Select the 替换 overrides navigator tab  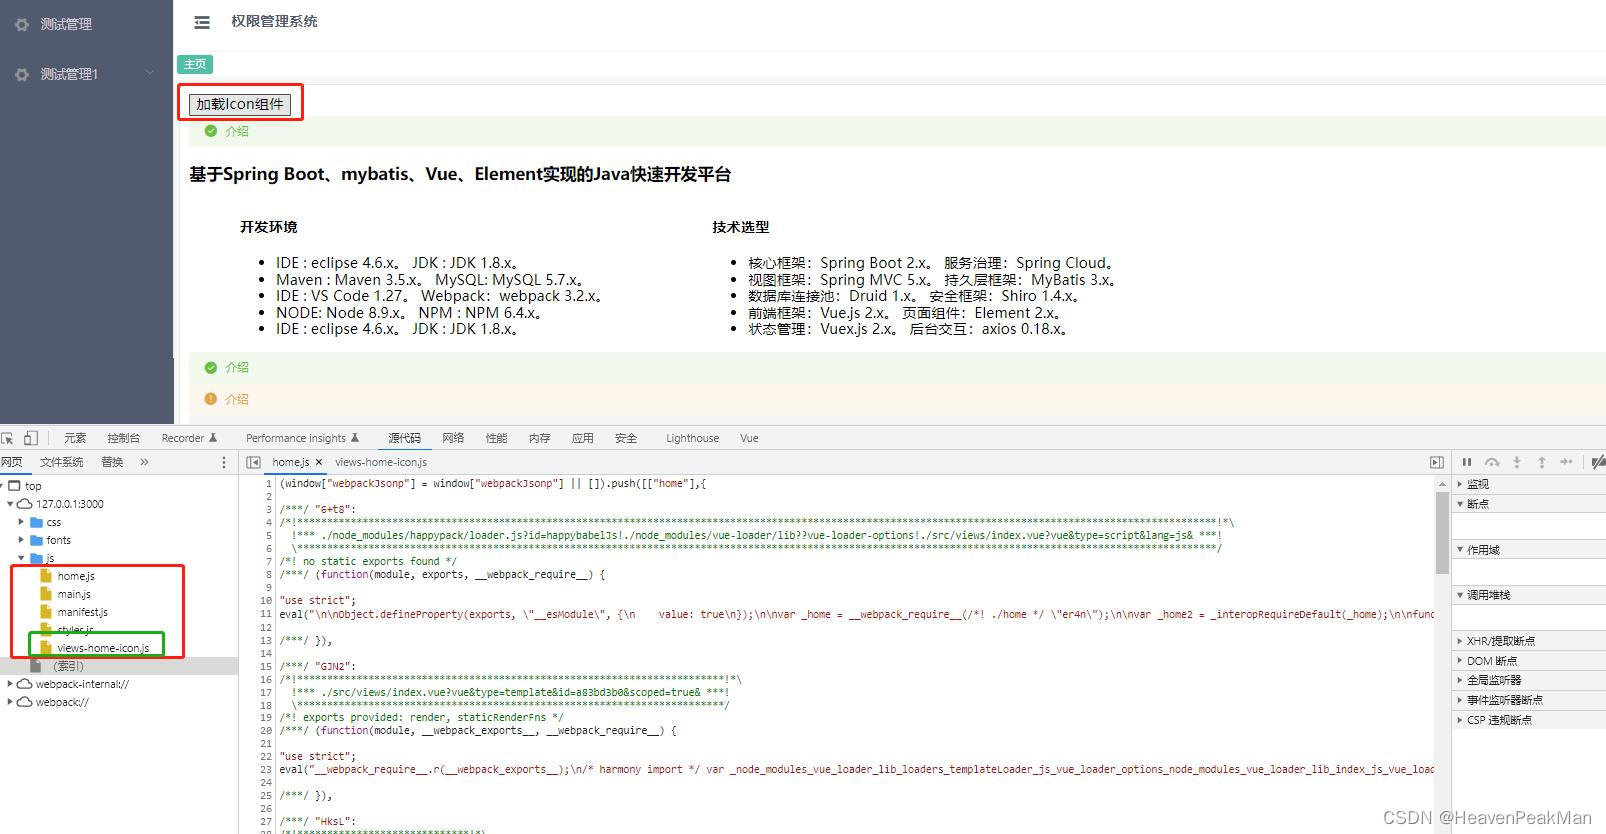click(x=112, y=462)
